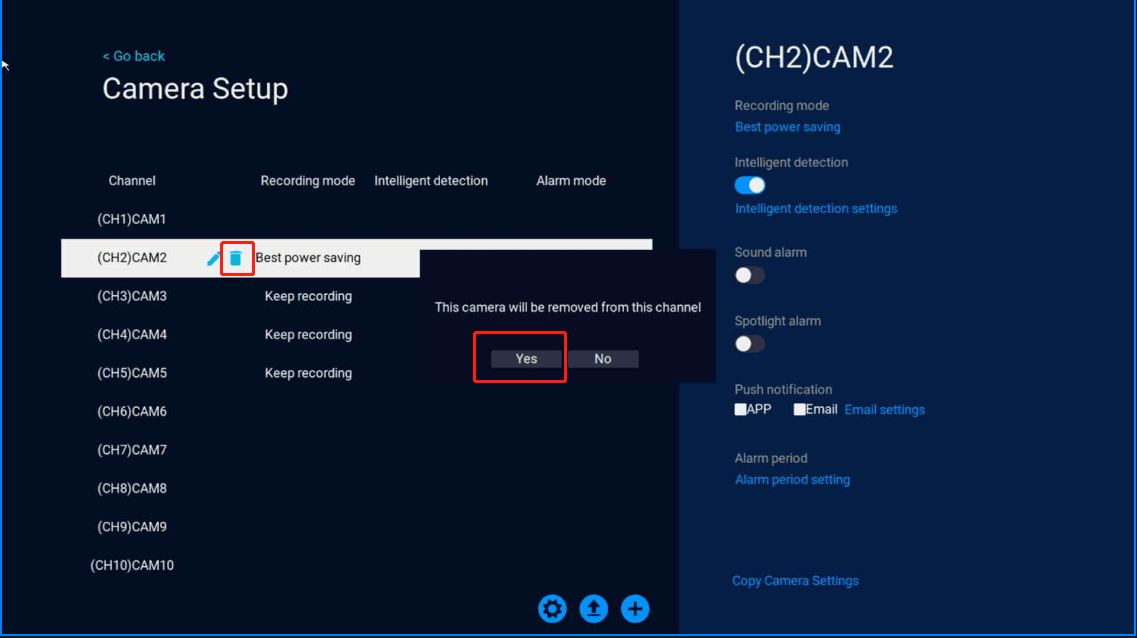Check the APP push notification checkbox
This screenshot has height=638, width=1137.
click(x=741, y=410)
